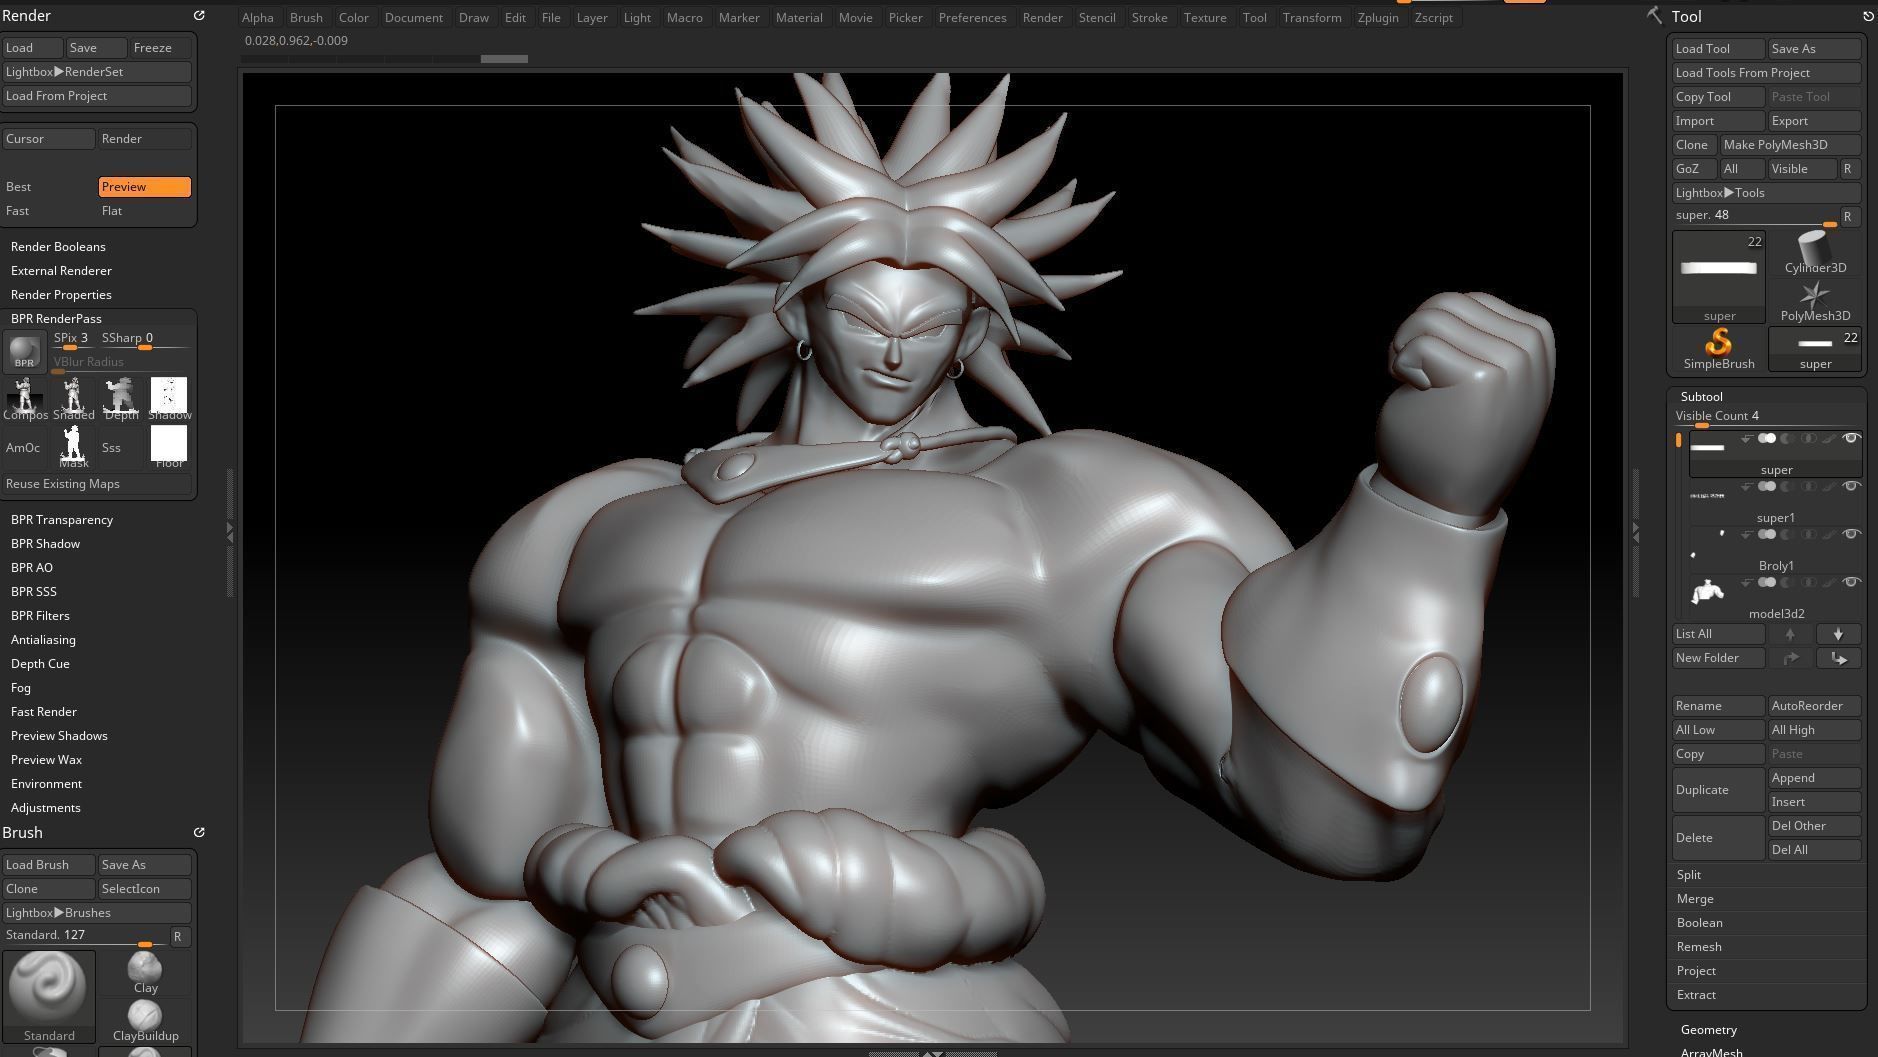Screen dimensions: 1878x1057
Task: Click the bottom-right subtool folder arrow icon
Action: (1838, 658)
